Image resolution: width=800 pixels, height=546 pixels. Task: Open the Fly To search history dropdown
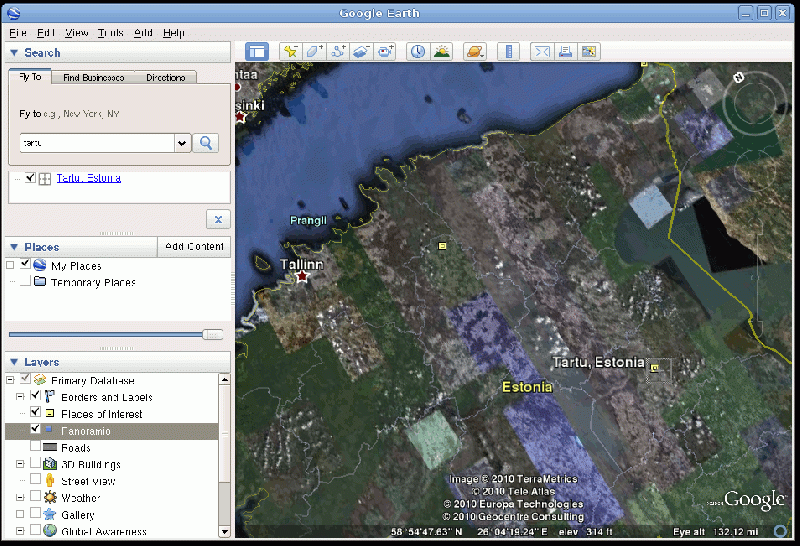point(183,143)
